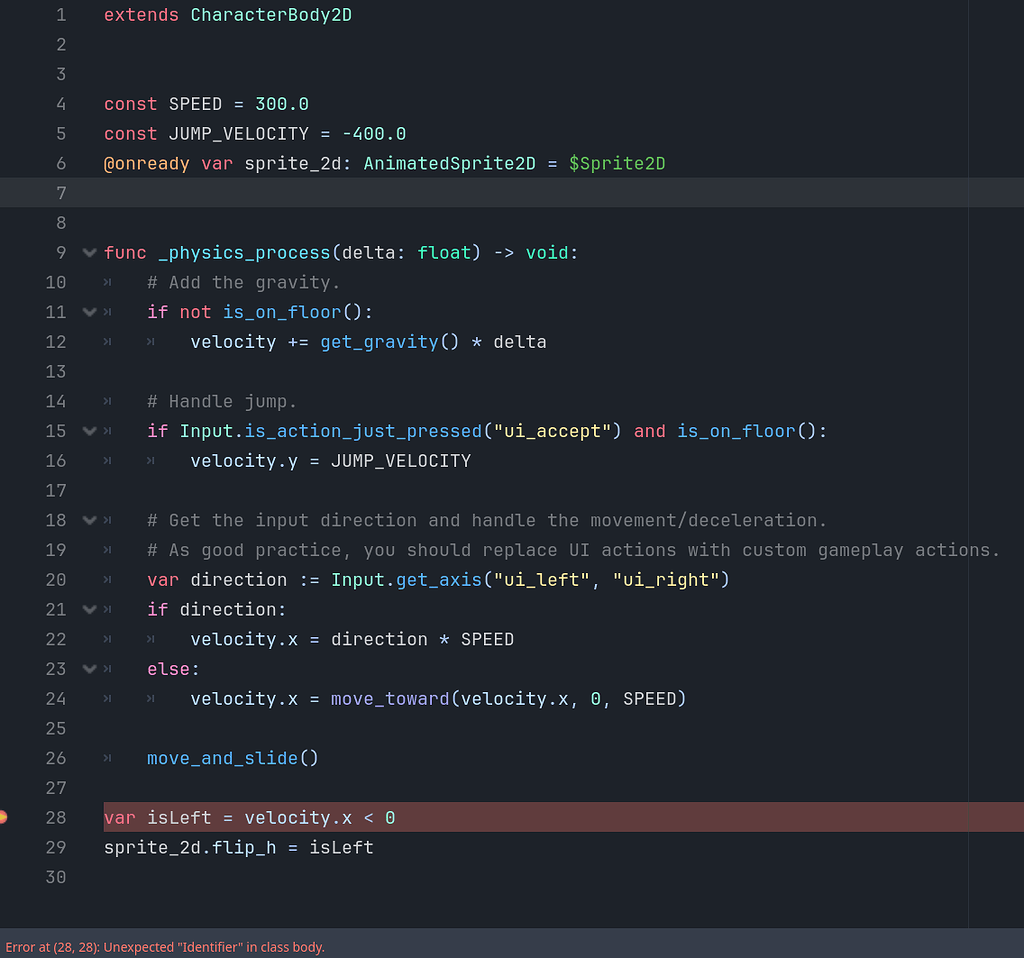Click the move_and_slide call on line 26

[223, 758]
